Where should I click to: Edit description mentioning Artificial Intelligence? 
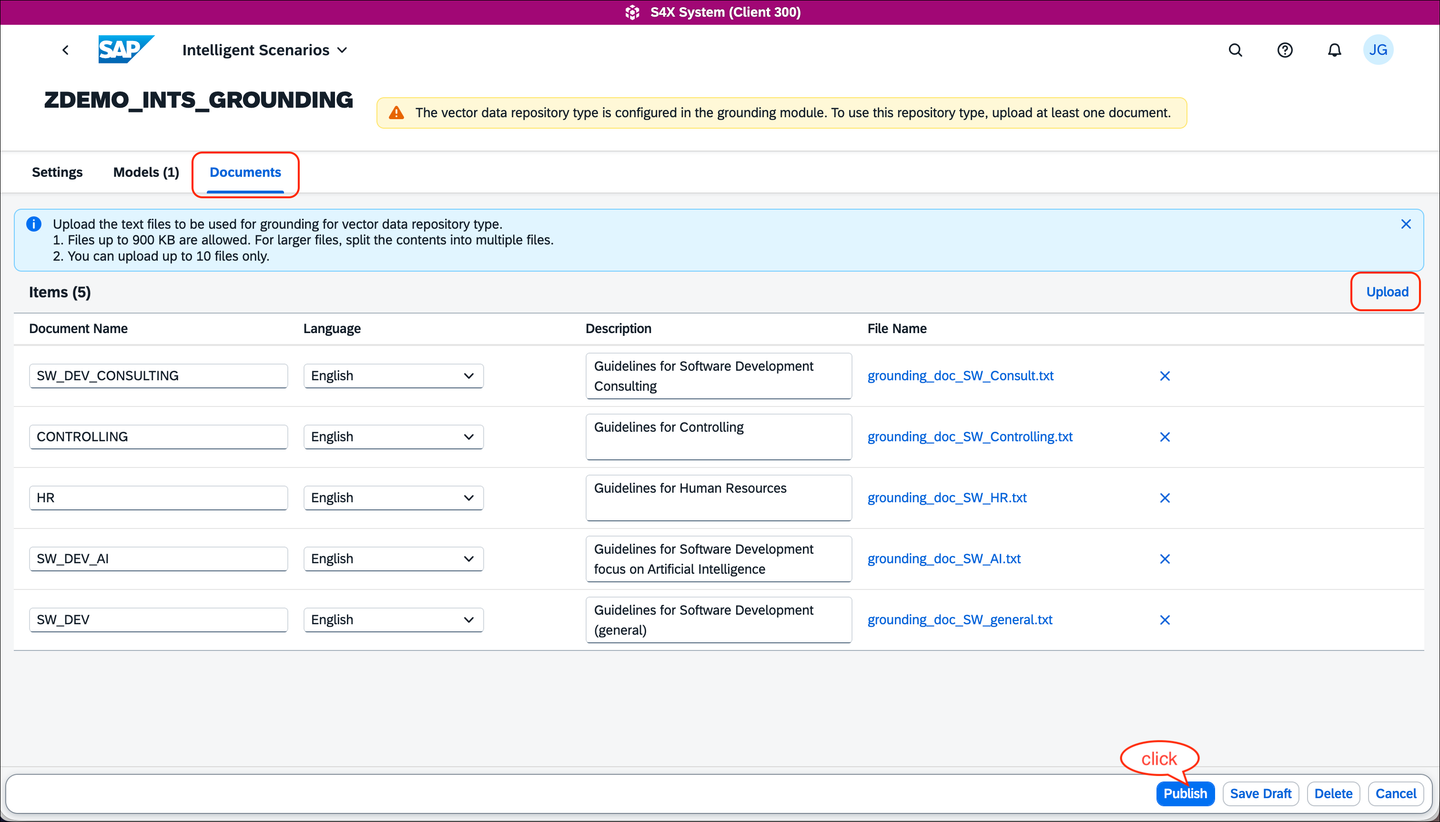tap(719, 559)
